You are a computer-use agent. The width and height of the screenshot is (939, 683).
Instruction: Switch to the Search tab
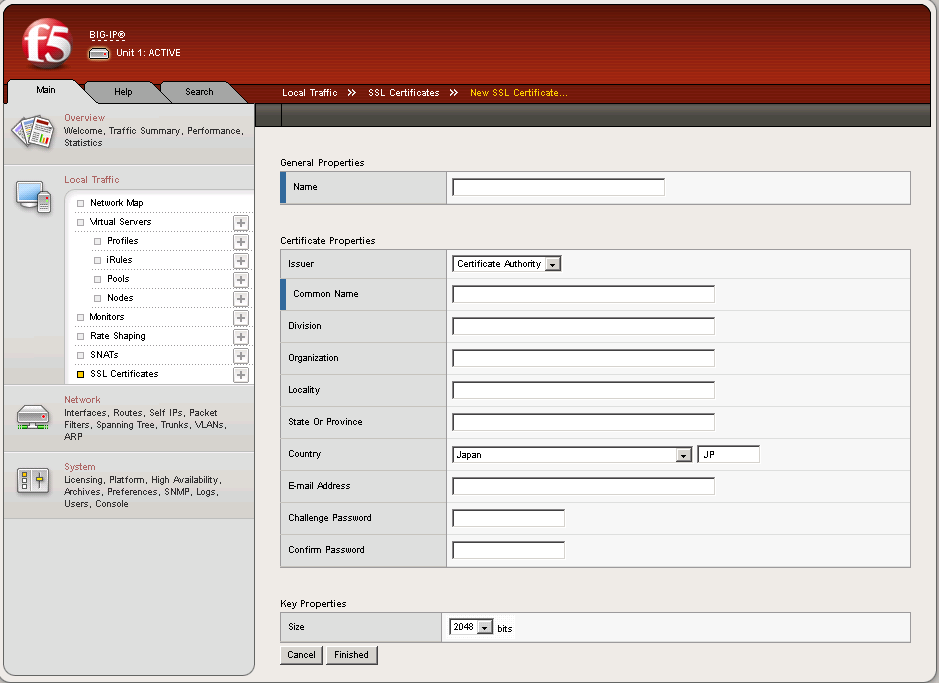click(x=199, y=92)
